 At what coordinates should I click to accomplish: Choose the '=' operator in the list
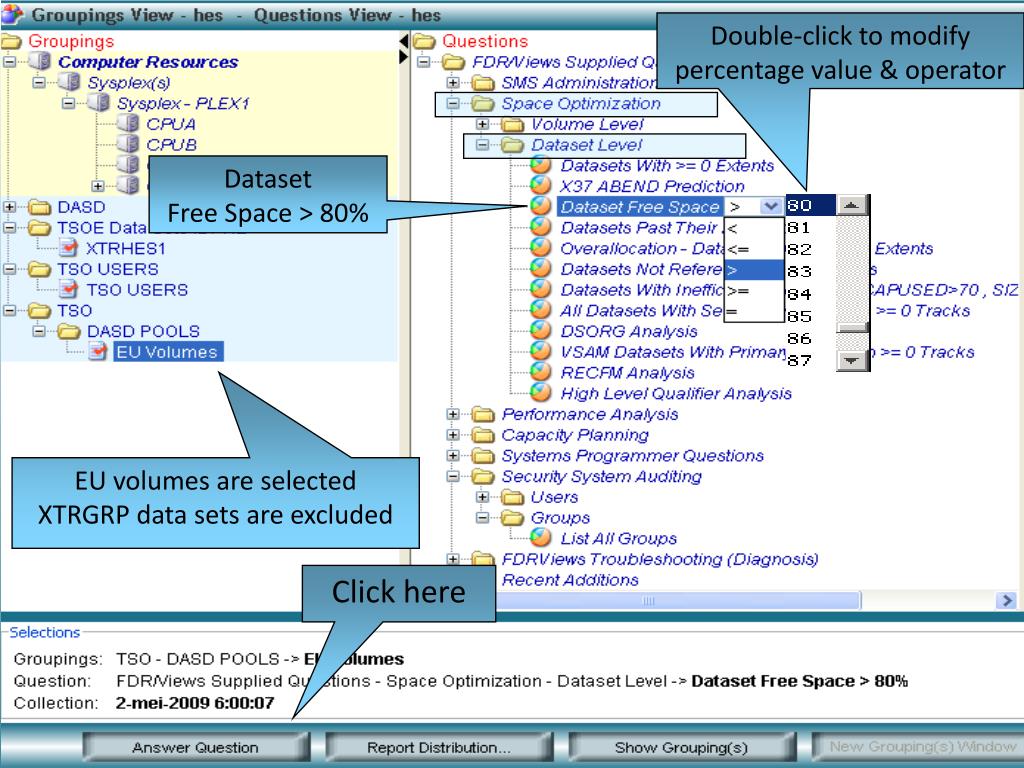tap(754, 311)
